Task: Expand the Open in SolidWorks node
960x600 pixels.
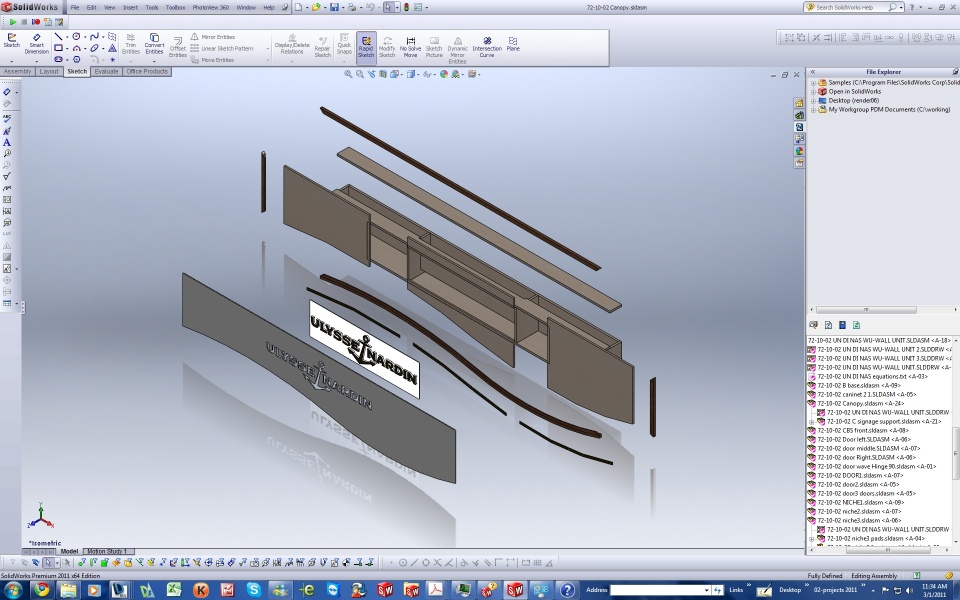Action: pos(813,92)
